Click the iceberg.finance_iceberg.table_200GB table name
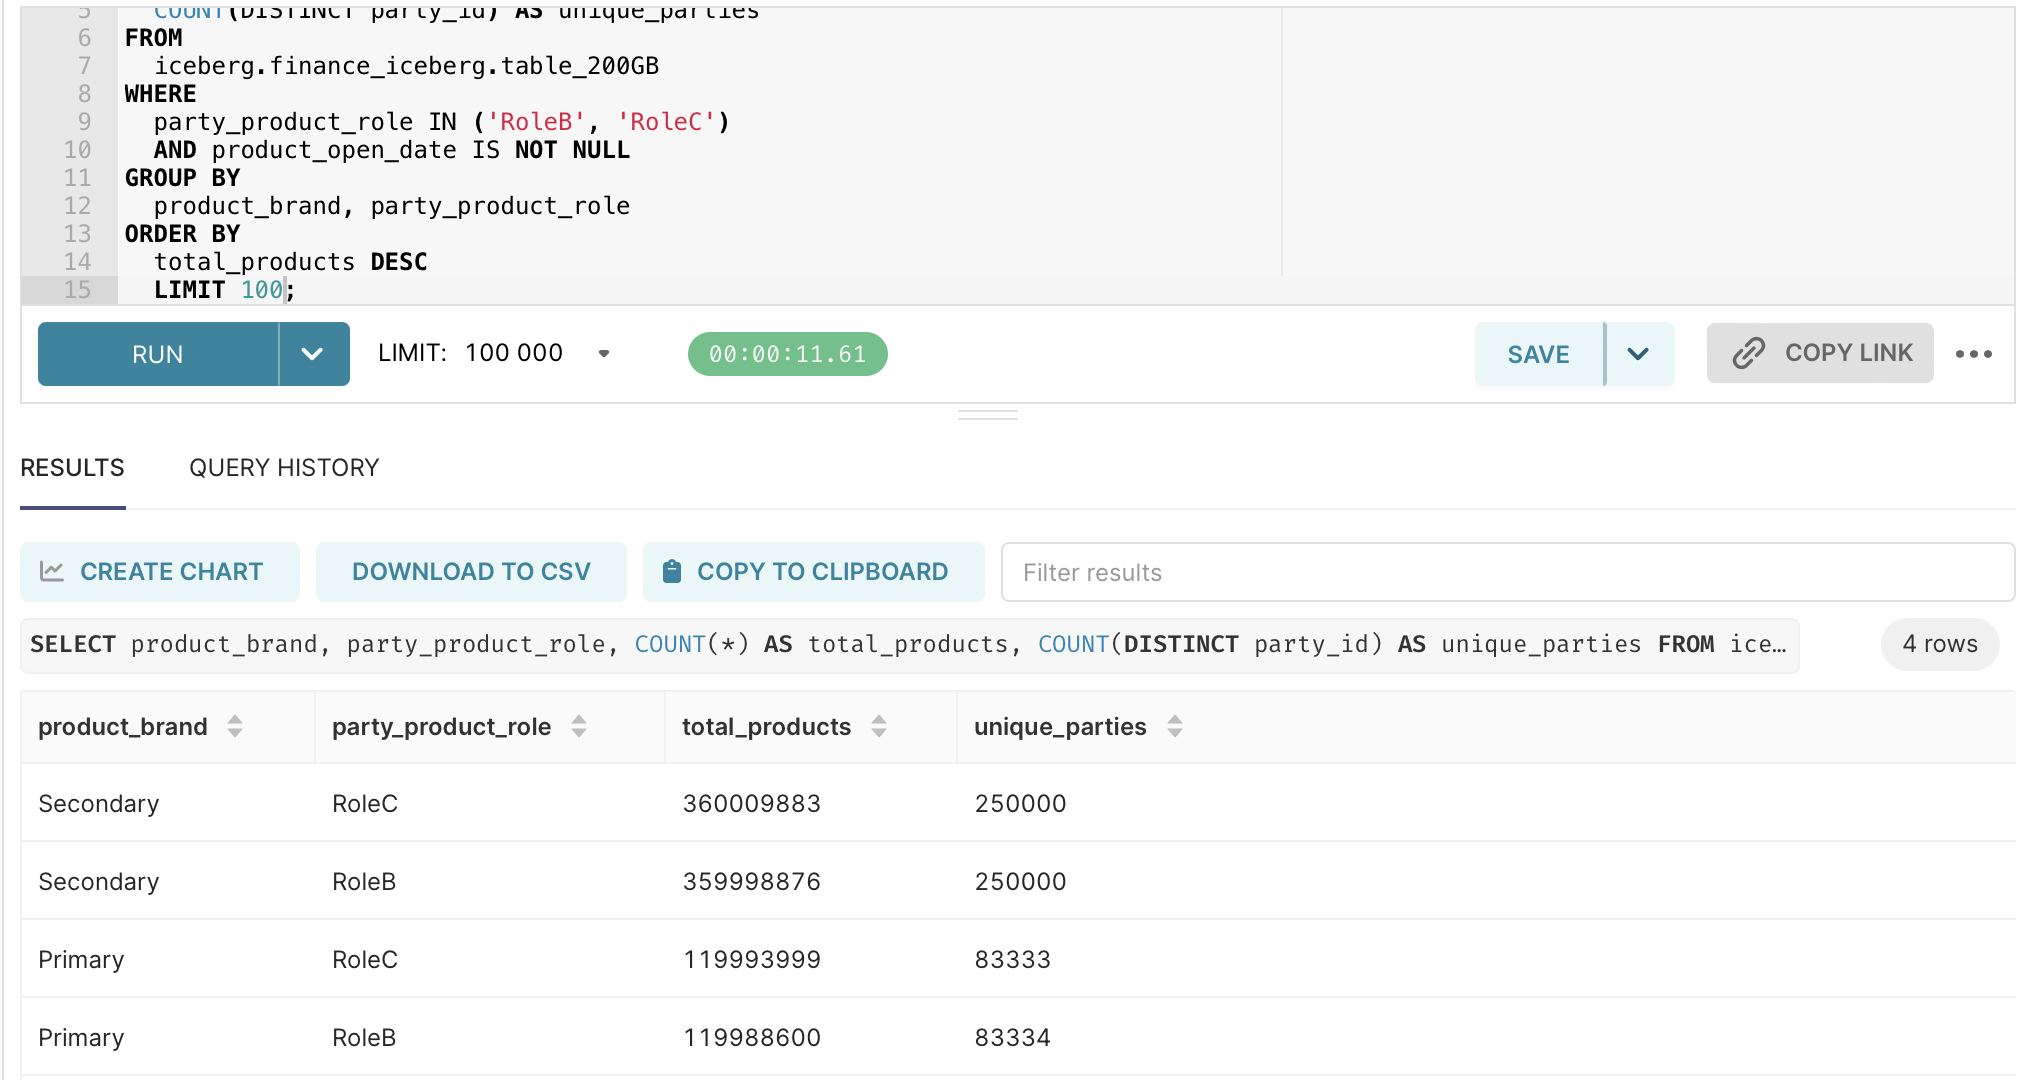Viewport: 2024px width, 1080px height. click(406, 66)
